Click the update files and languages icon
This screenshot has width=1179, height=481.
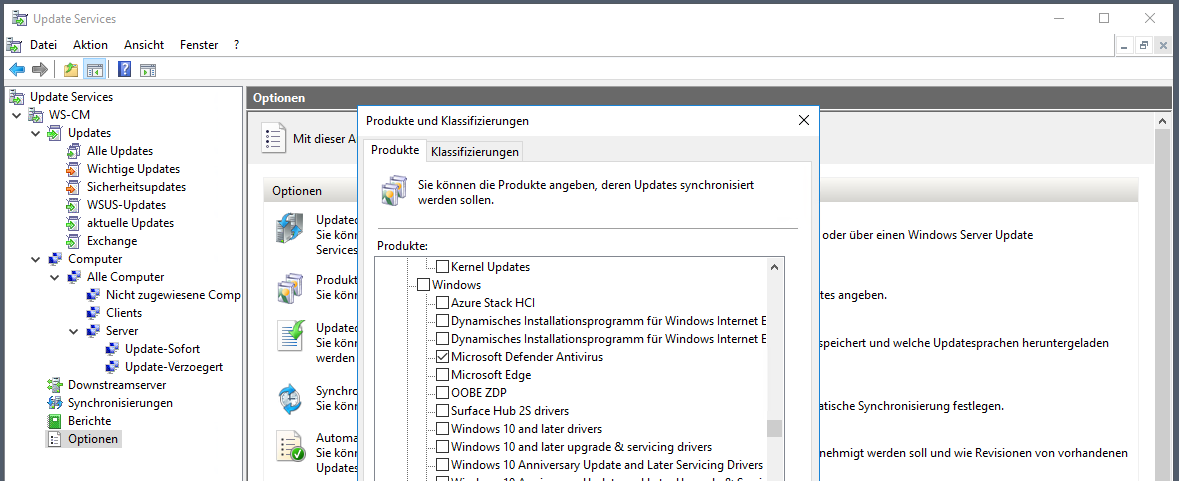289,335
